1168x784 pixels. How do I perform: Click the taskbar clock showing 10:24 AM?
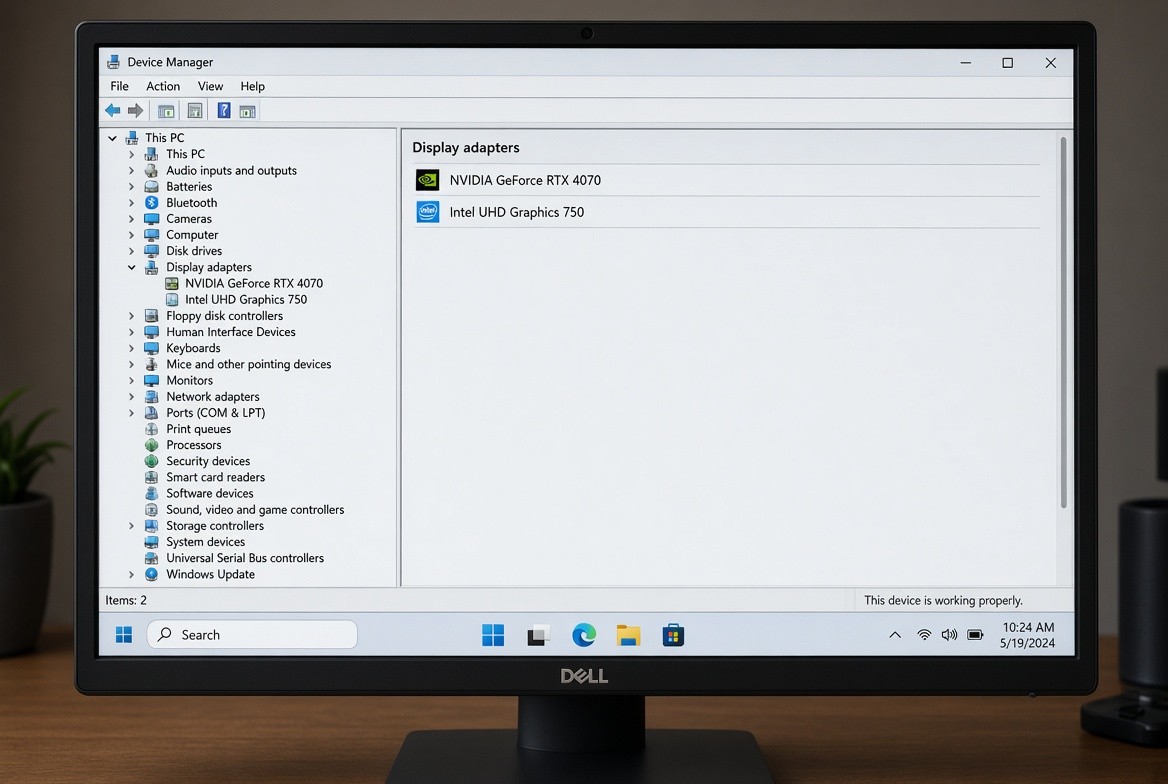[1028, 627]
